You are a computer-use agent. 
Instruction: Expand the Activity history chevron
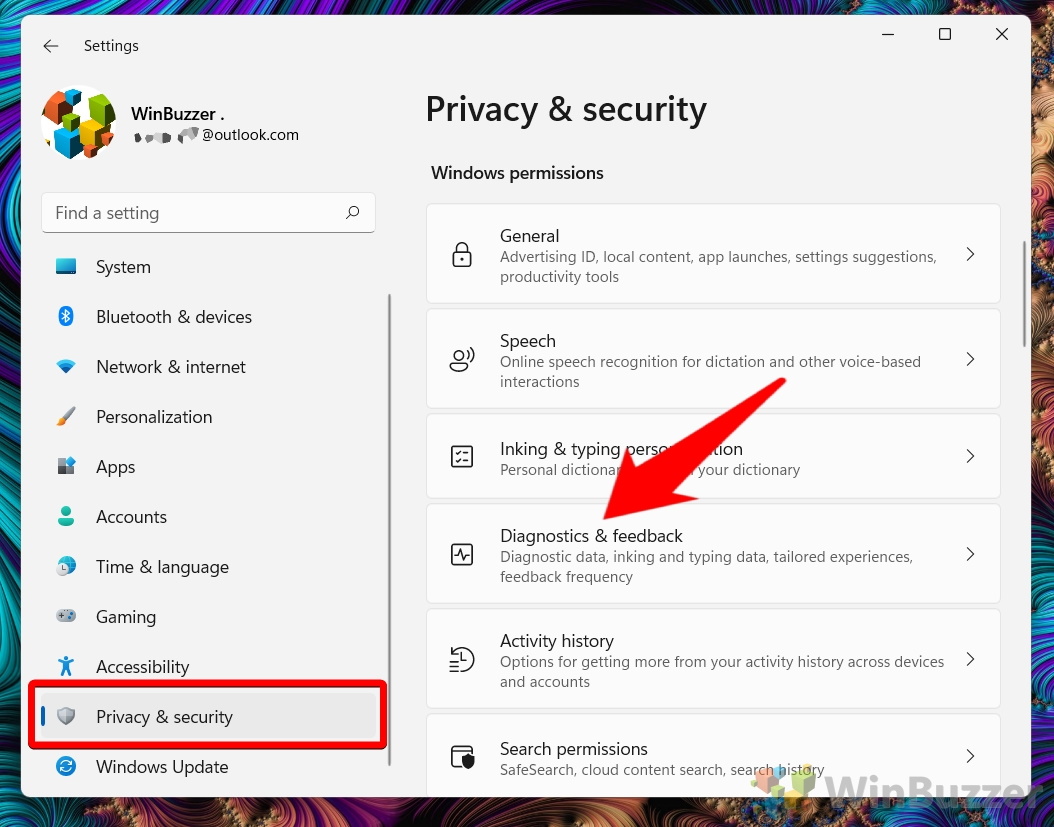tap(970, 659)
